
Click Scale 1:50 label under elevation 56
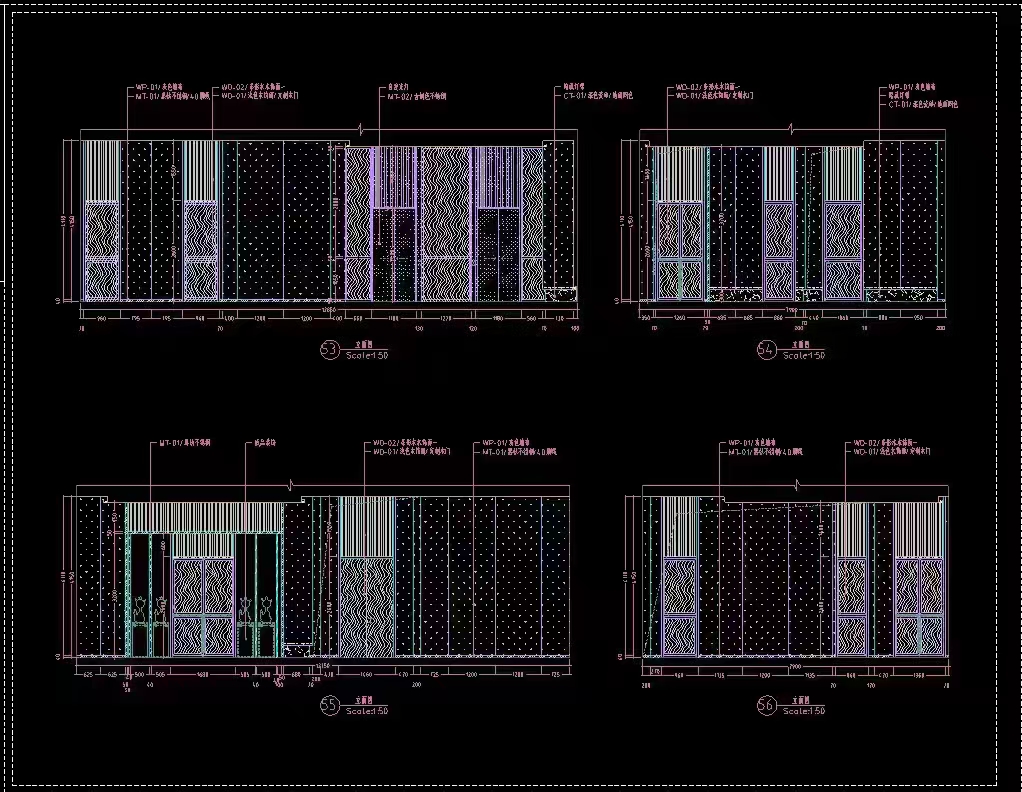pos(804,711)
